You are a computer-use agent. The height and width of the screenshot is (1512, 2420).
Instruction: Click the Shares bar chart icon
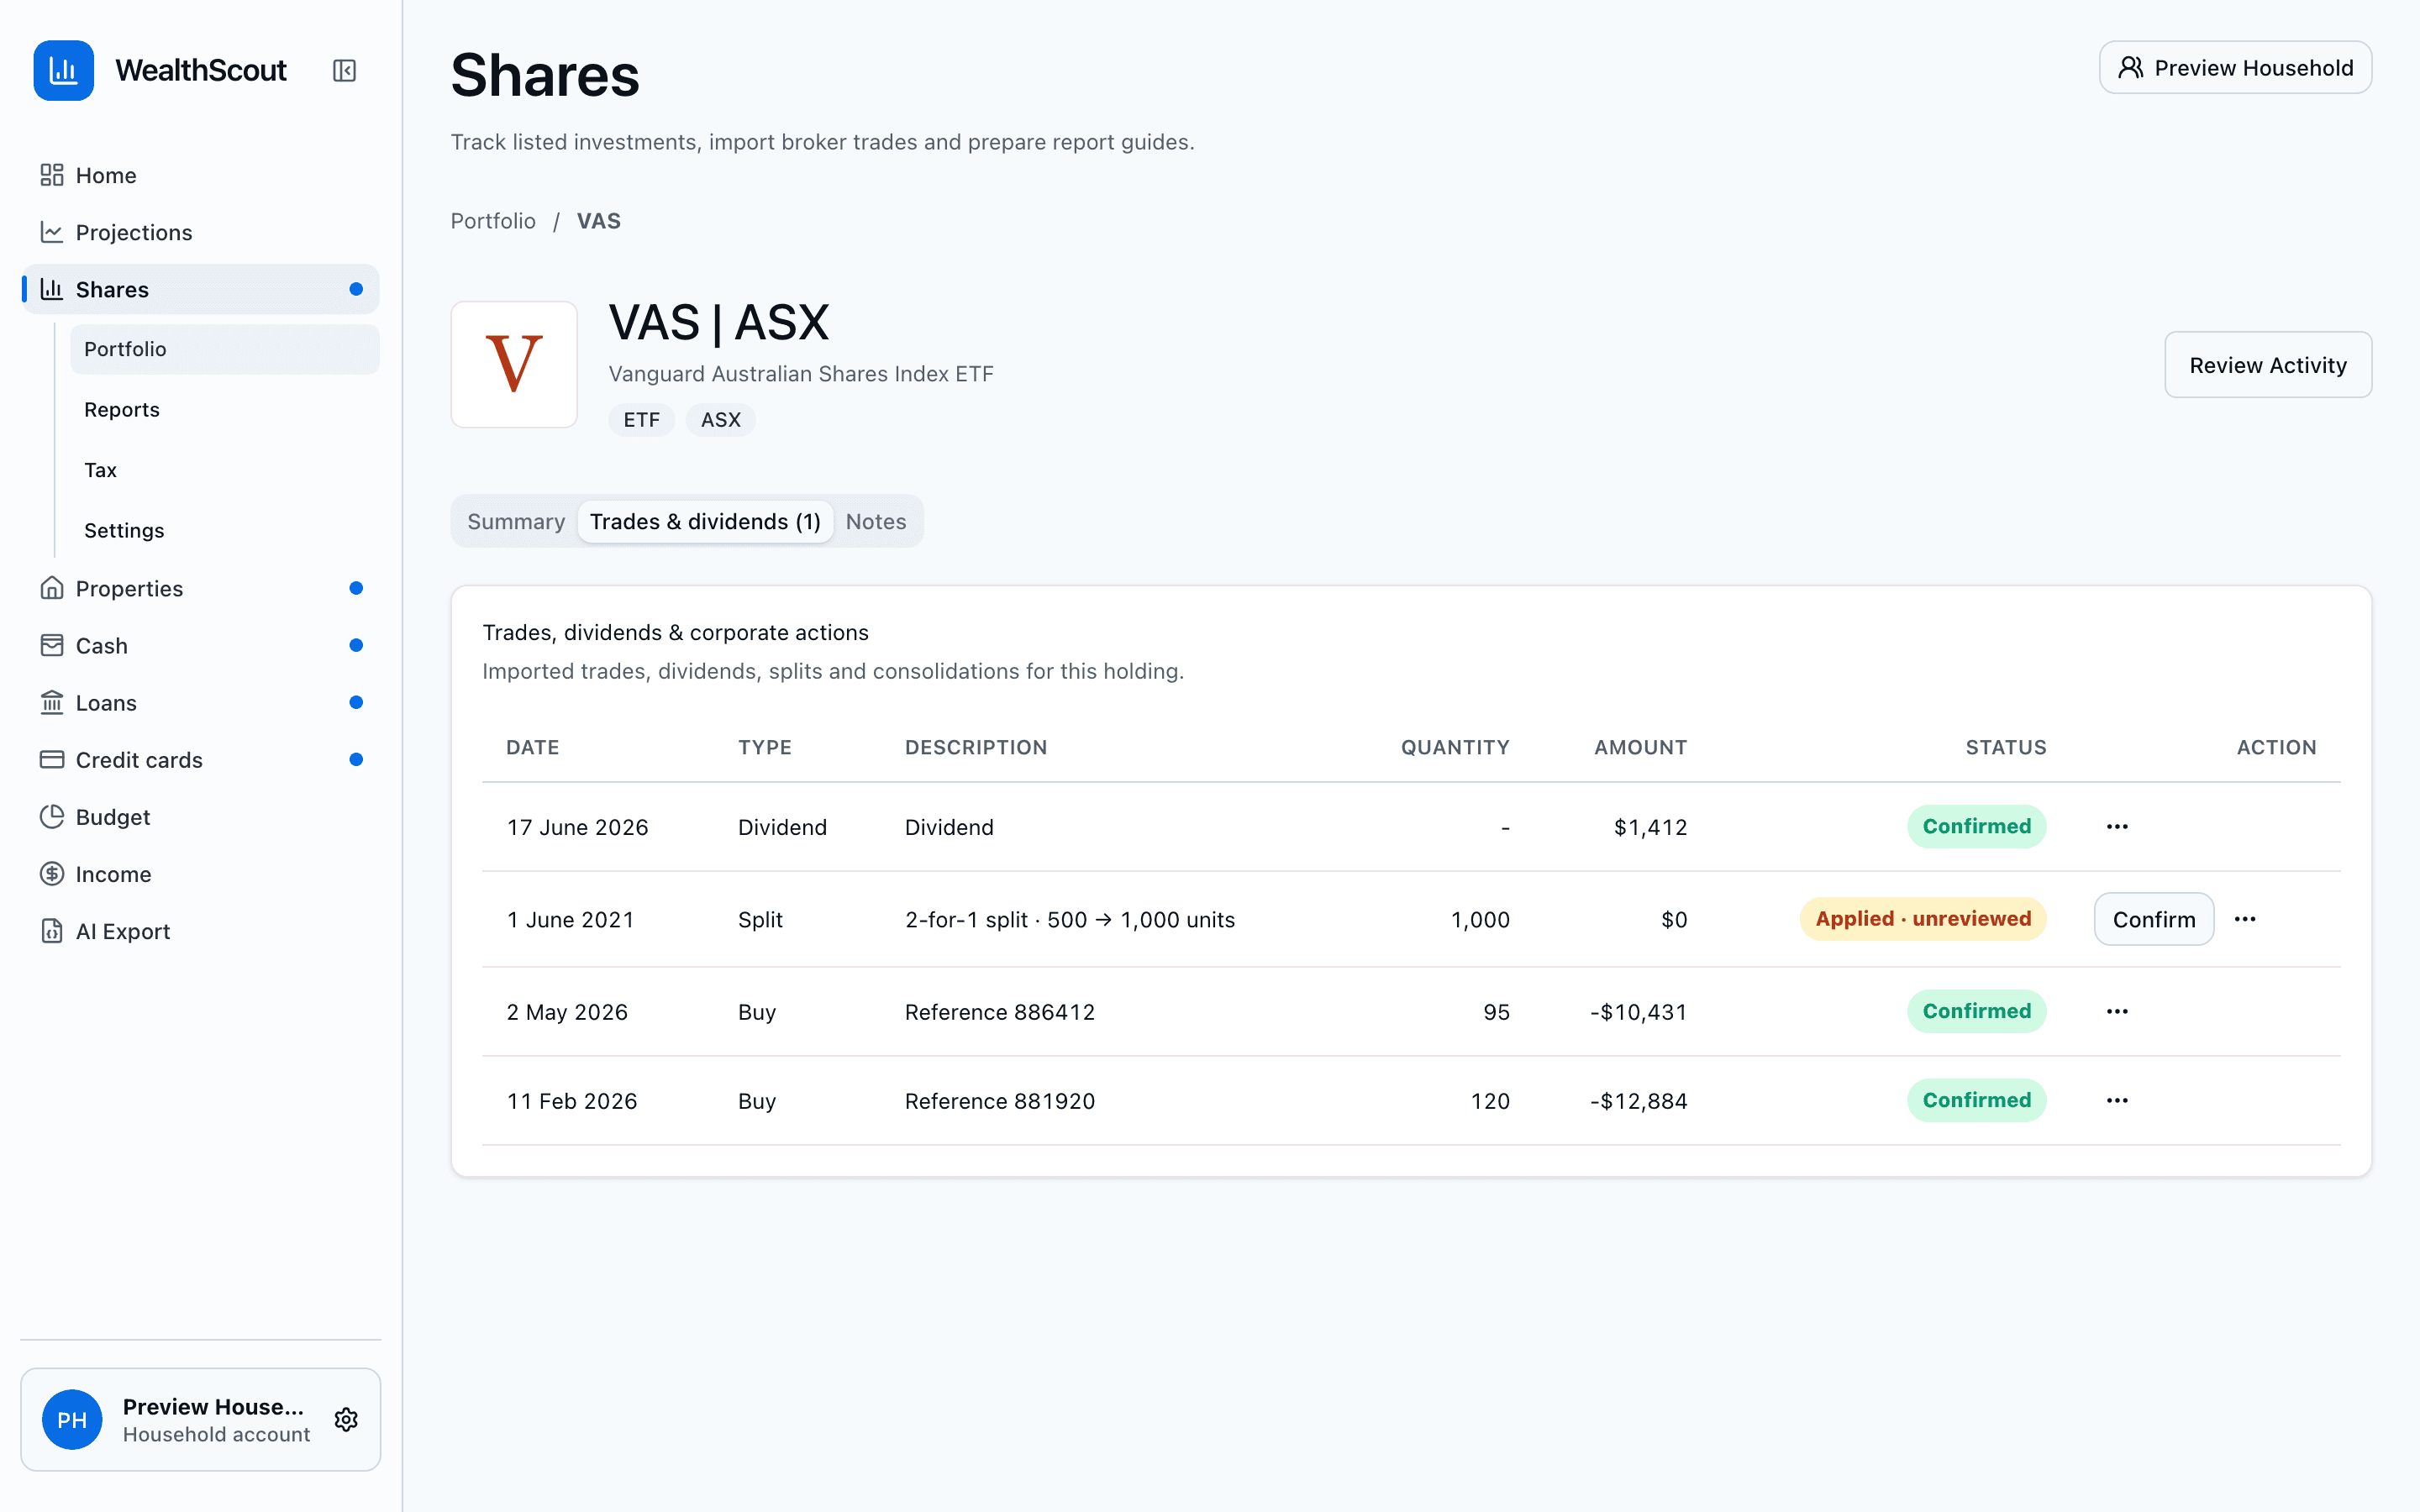(x=52, y=289)
